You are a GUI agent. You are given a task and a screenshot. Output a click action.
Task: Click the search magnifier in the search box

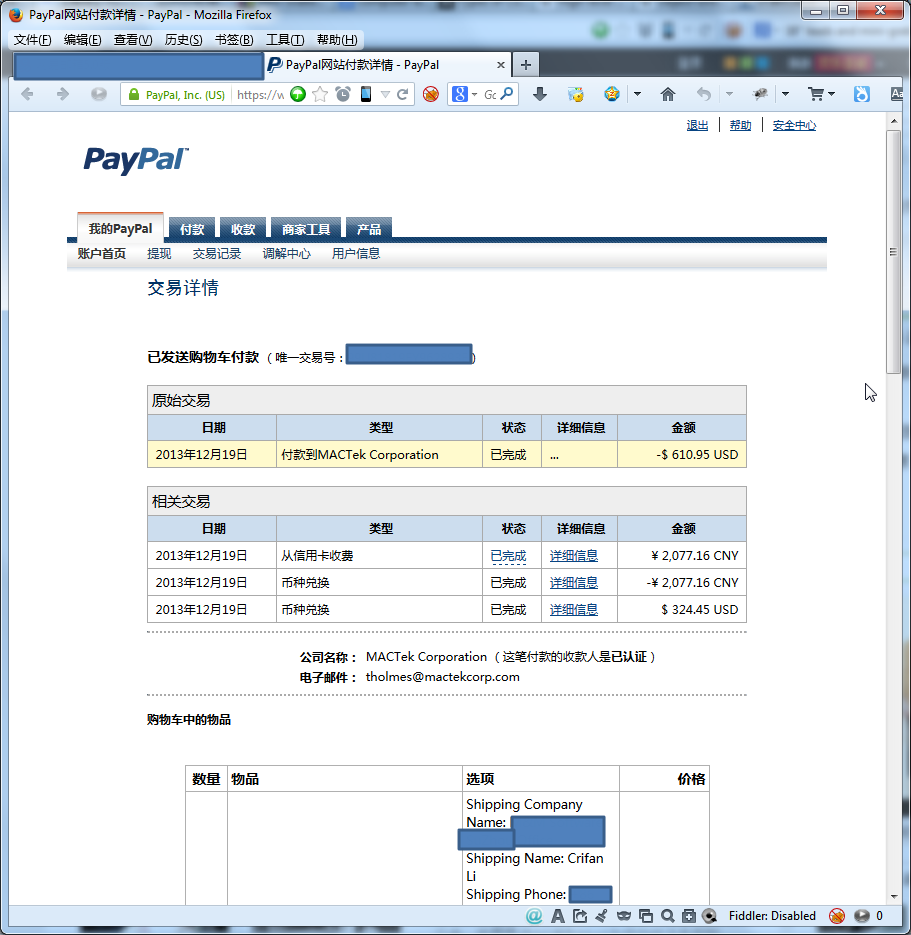point(507,94)
